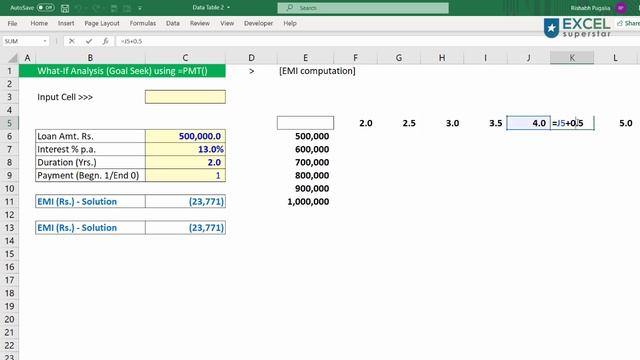Click cell G5 showing 2.5

399,123
